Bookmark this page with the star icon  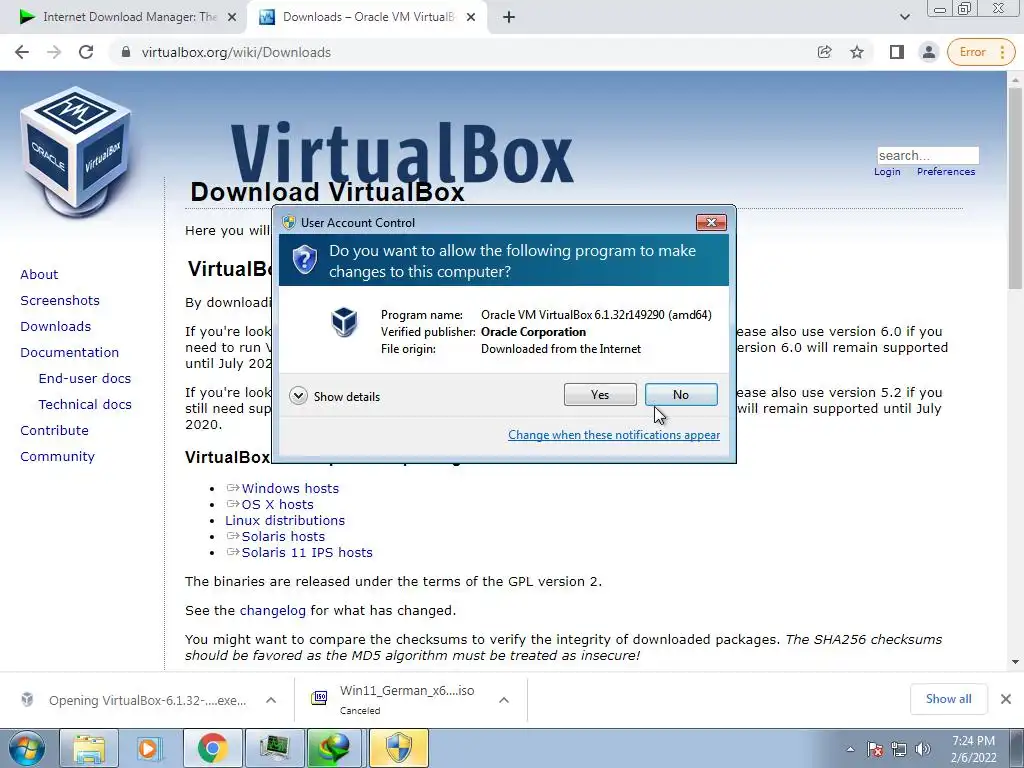[857, 52]
